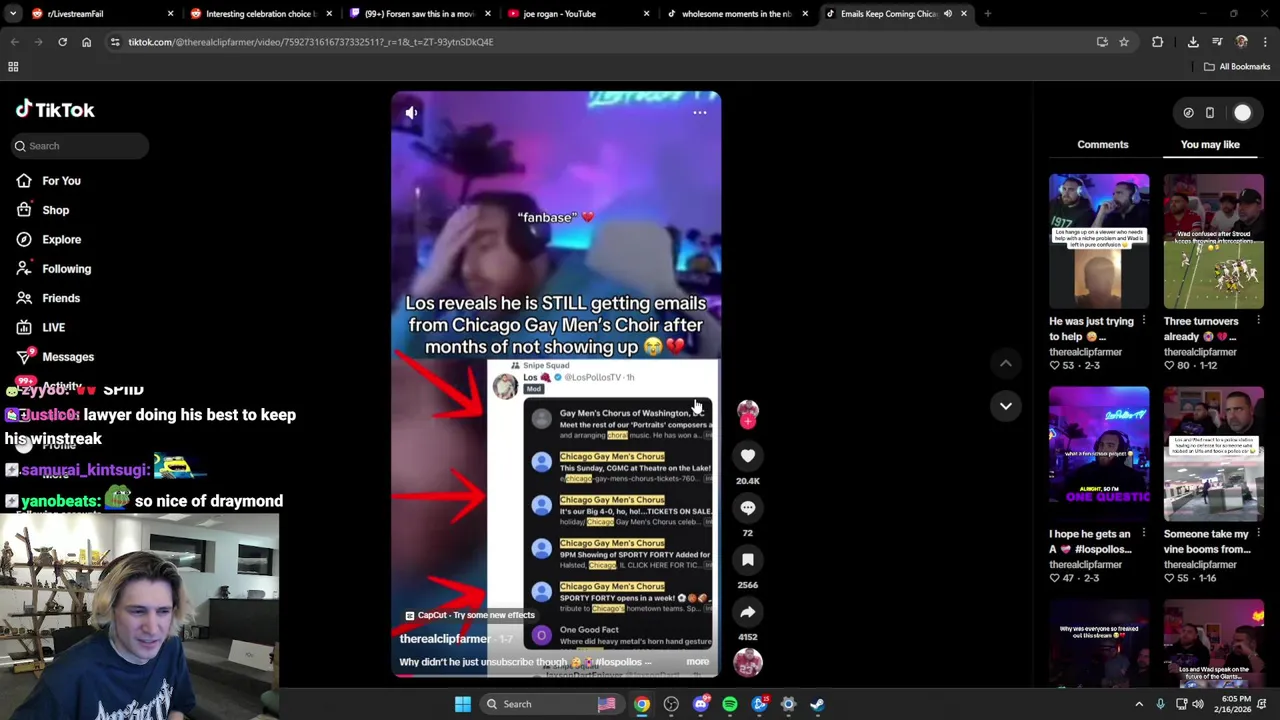
Task: Open Spotify from the taskbar
Action: pos(729,704)
